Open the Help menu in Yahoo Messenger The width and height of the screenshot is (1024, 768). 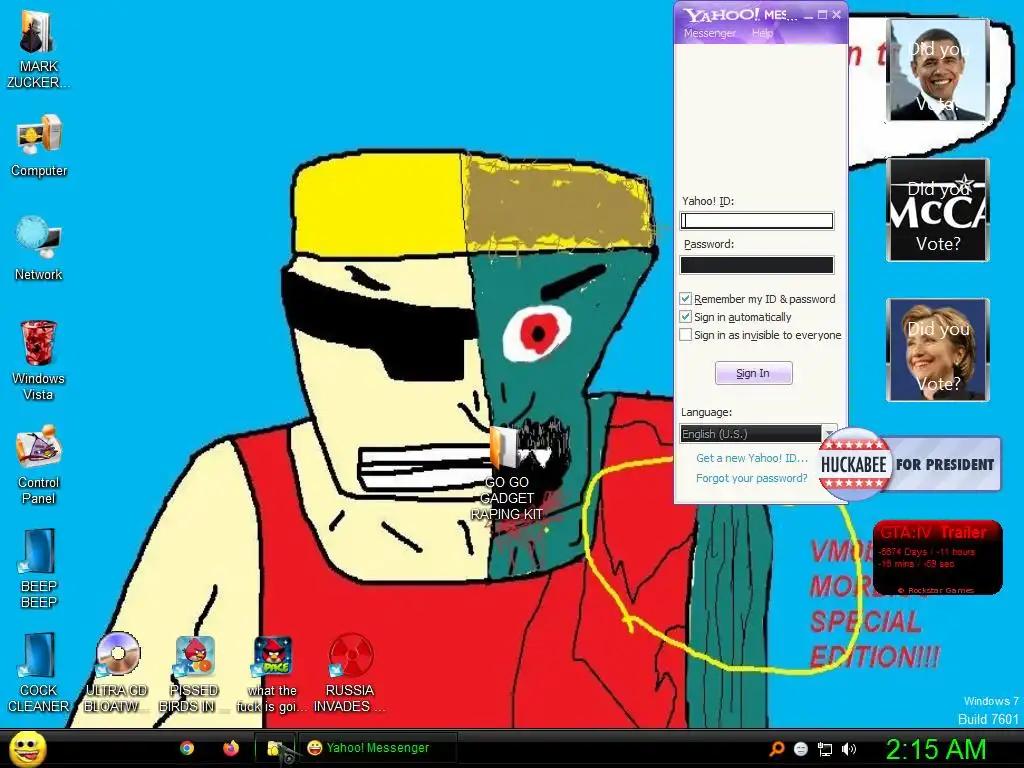[762, 33]
